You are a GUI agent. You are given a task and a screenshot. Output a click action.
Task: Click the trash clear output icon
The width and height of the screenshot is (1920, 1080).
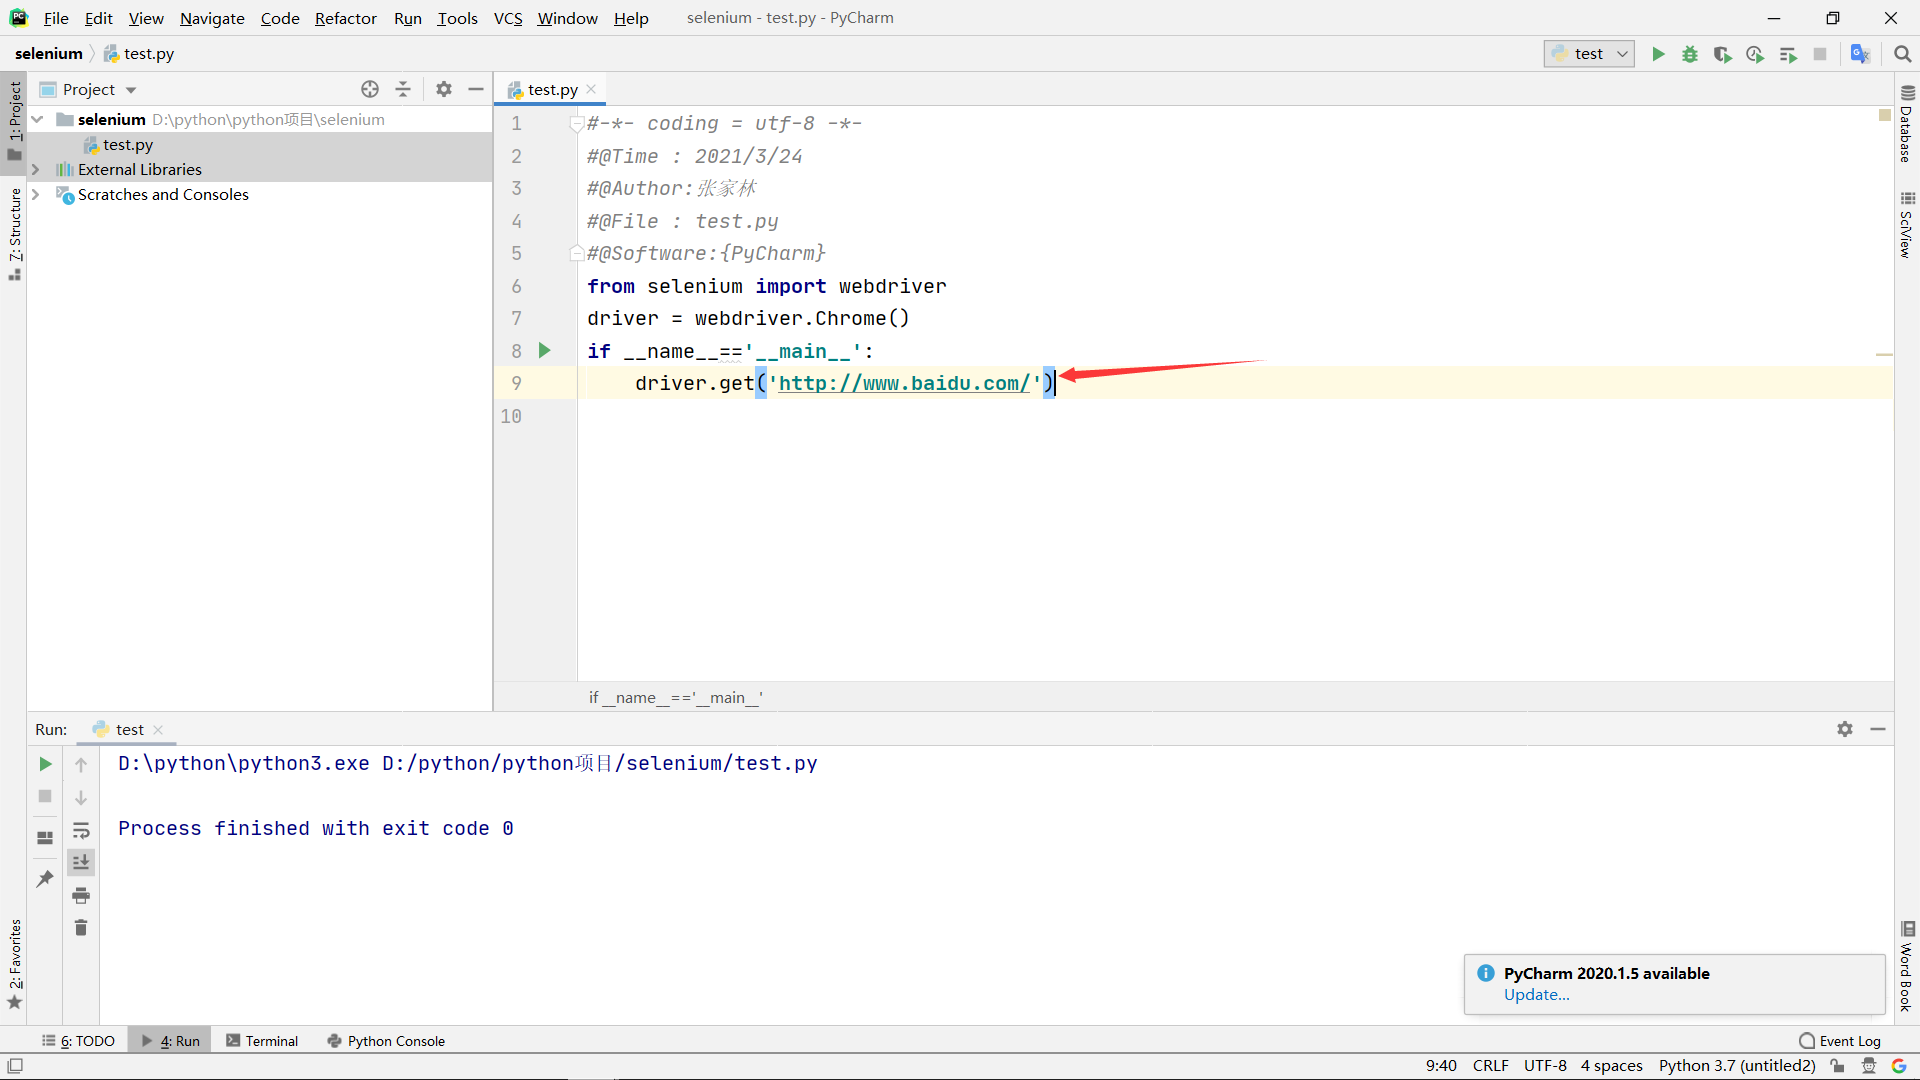(x=81, y=928)
